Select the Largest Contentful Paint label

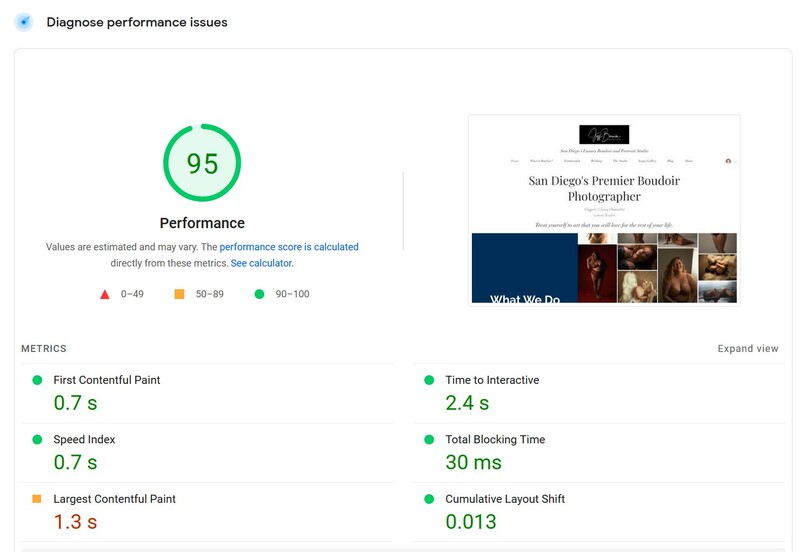pos(114,499)
